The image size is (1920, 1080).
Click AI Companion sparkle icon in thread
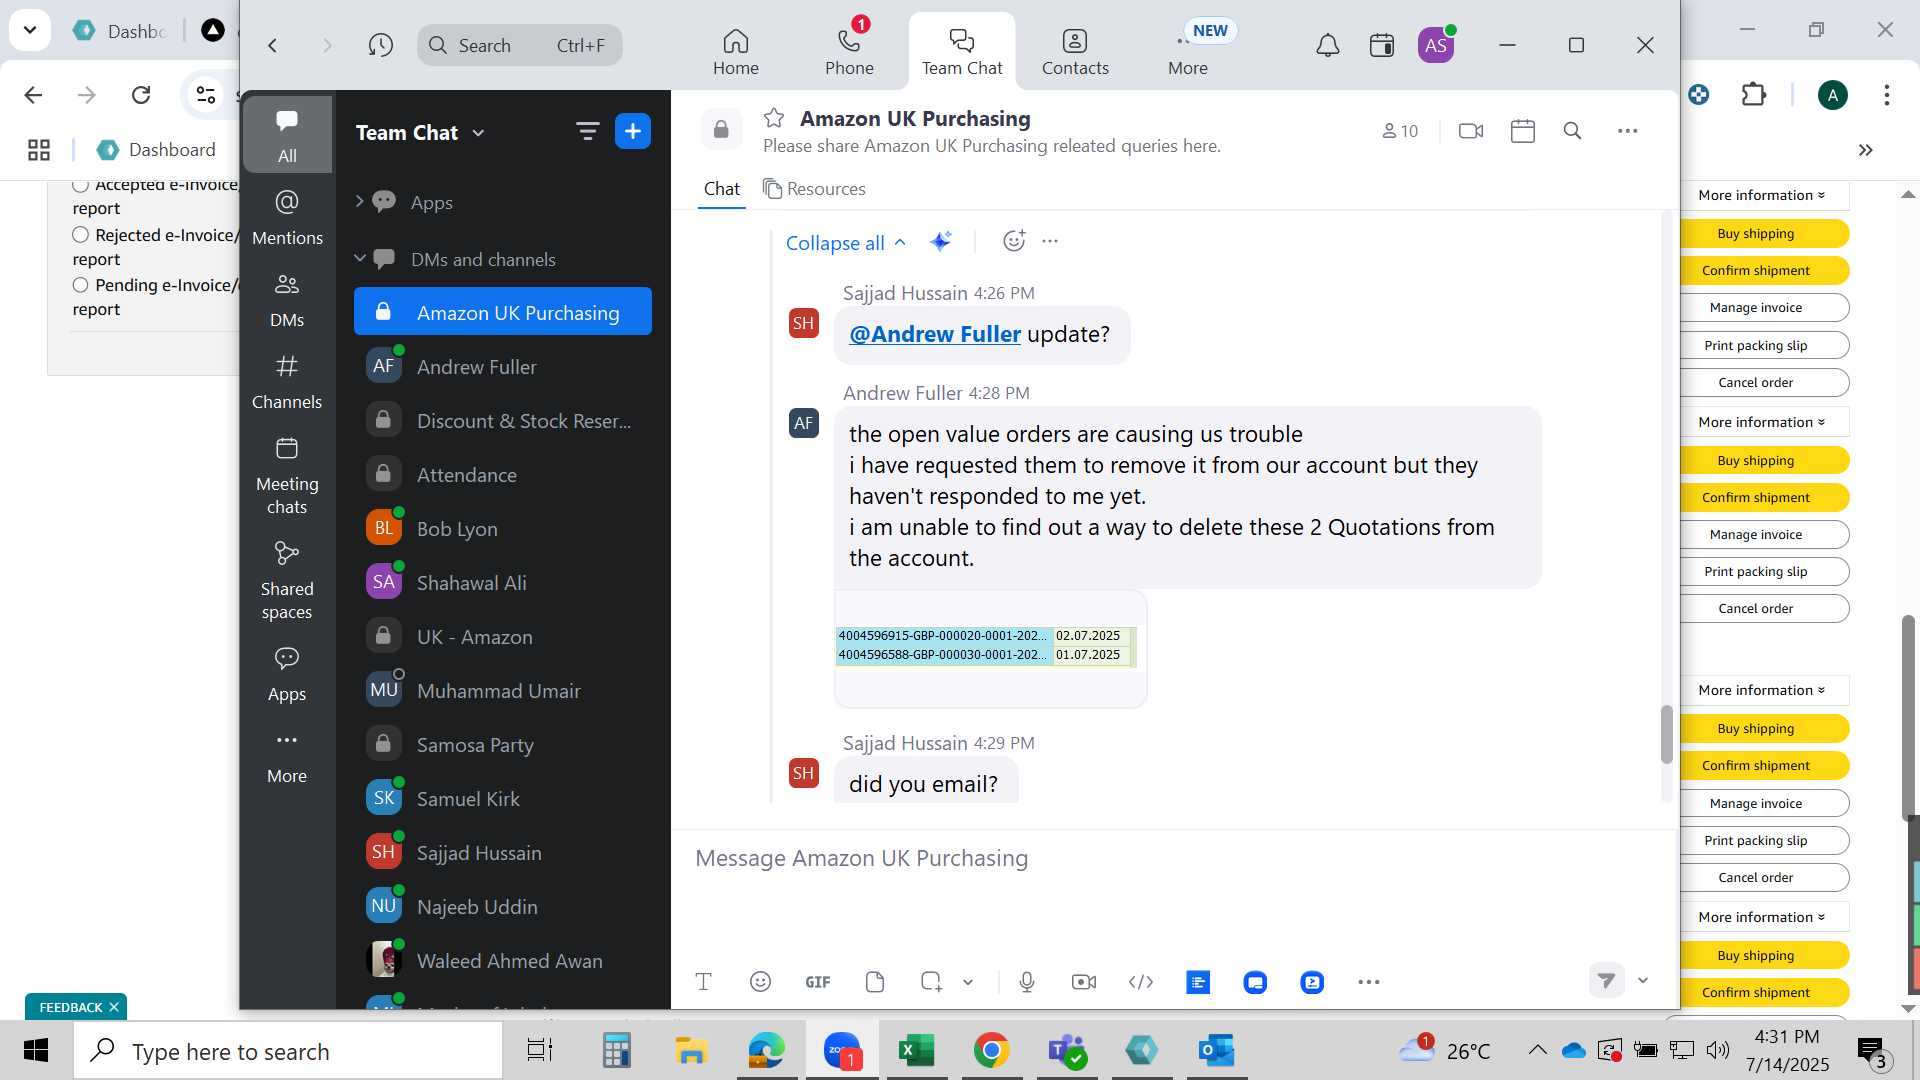point(940,241)
